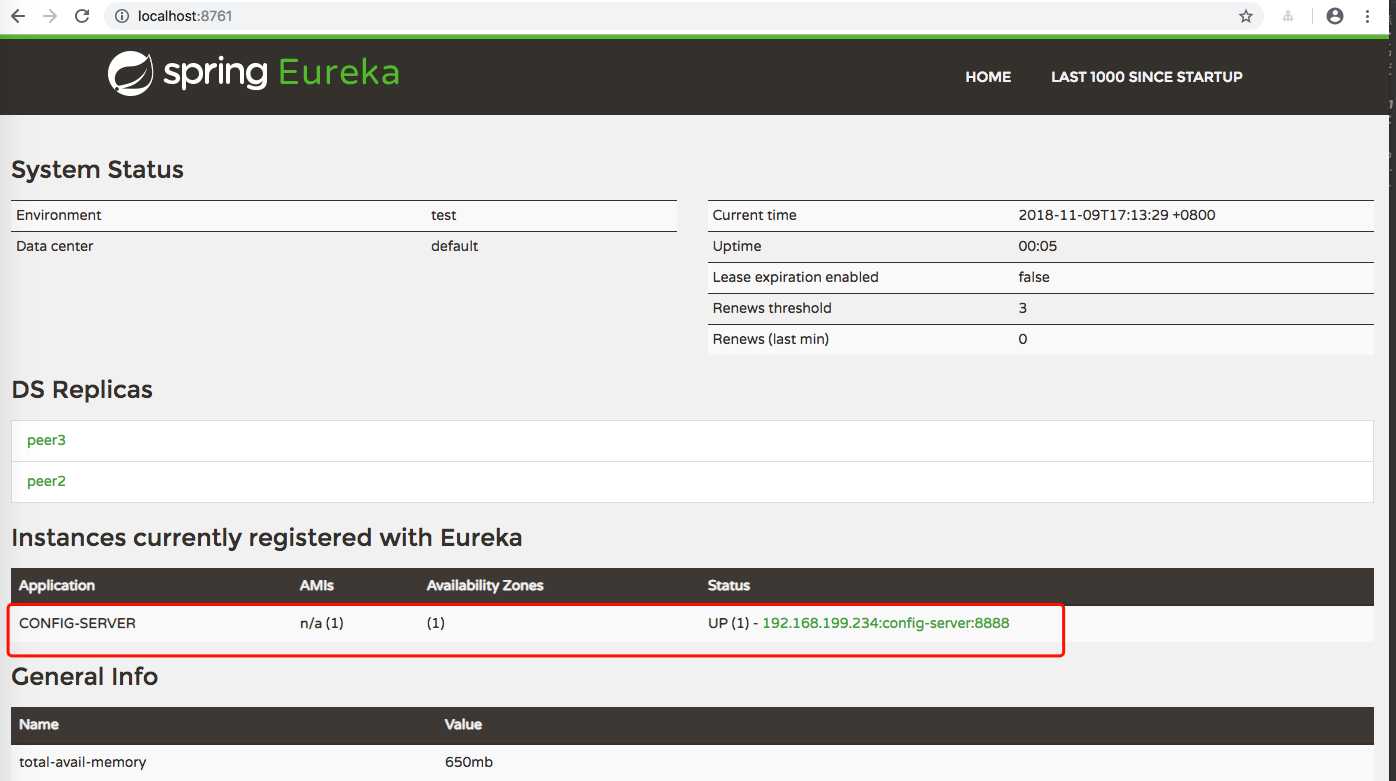The image size is (1396, 781).
Task: Select the CONFIG-SERVER application name
Action: [x=77, y=623]
